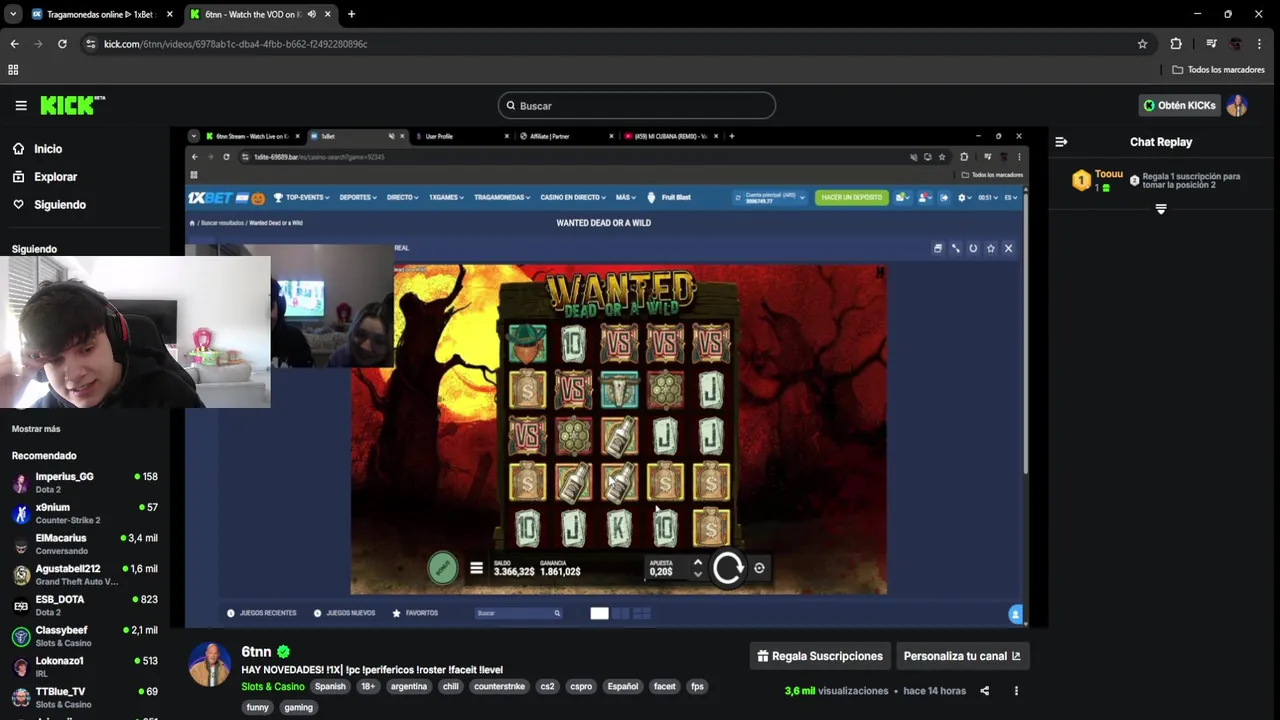Open recommended channel ElMacarius
The height and width of the screenshot is (720, 1280).
[x=85, y=544]
